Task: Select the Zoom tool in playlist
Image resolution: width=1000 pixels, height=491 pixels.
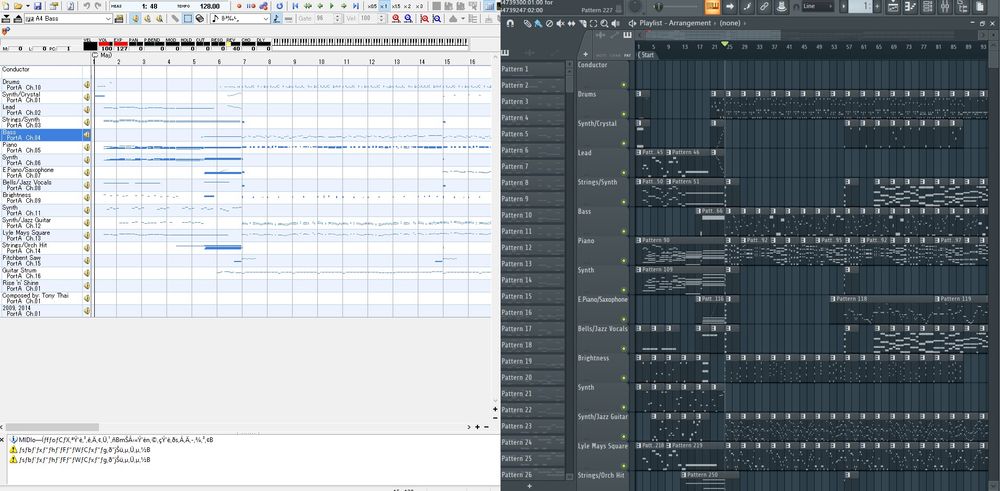Action: click(x=604, y=23)
